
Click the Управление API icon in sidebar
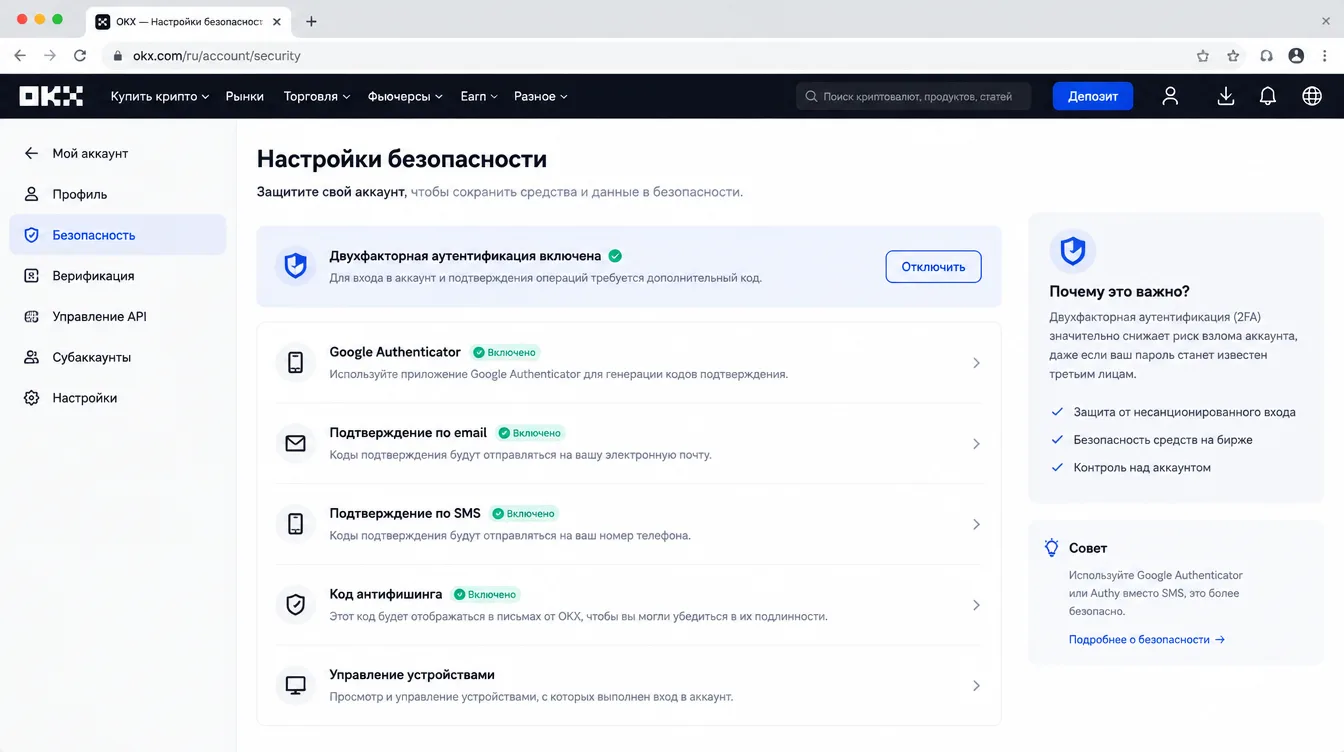[x=32, y=316]
